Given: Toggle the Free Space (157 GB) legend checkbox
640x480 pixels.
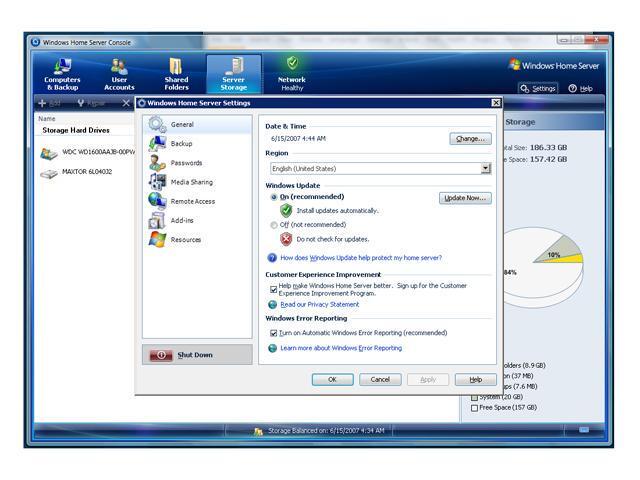Looking at the screenshot, I should tap(474, 408).
